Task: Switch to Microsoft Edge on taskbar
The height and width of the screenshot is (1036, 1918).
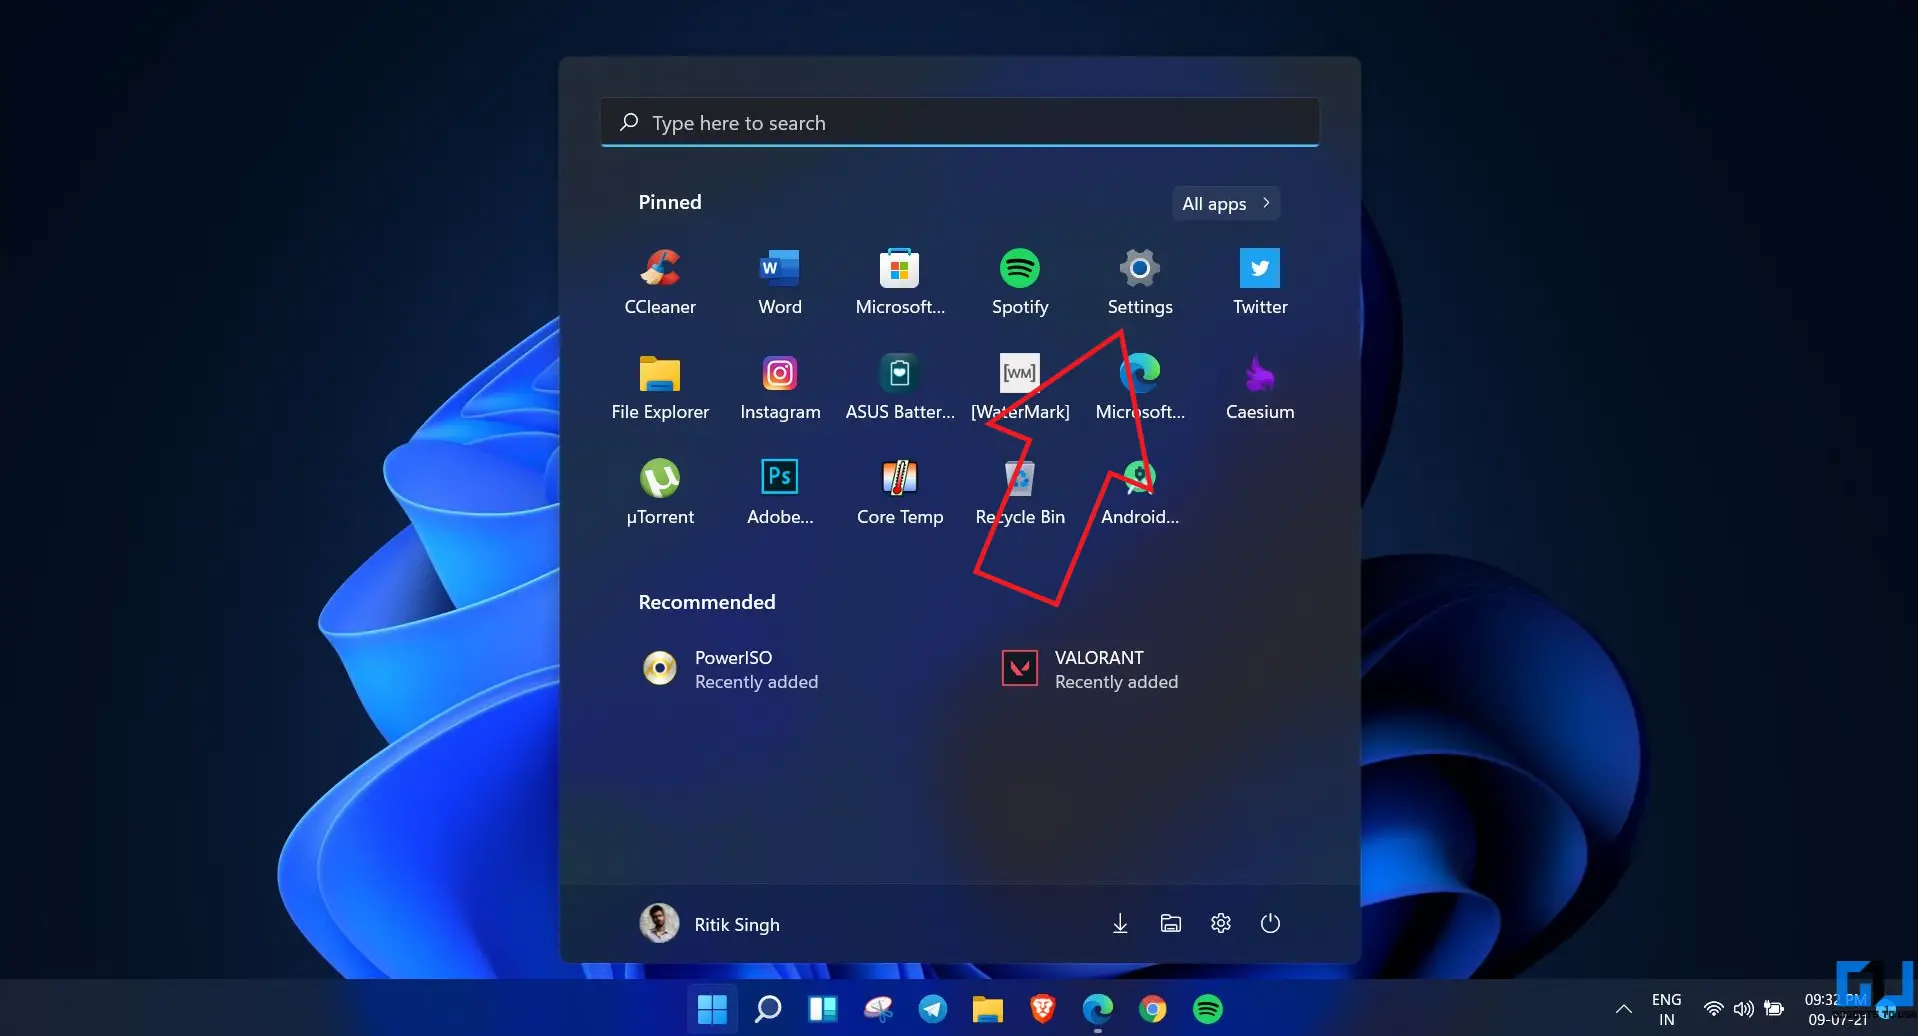Action: point(1098,1009)
